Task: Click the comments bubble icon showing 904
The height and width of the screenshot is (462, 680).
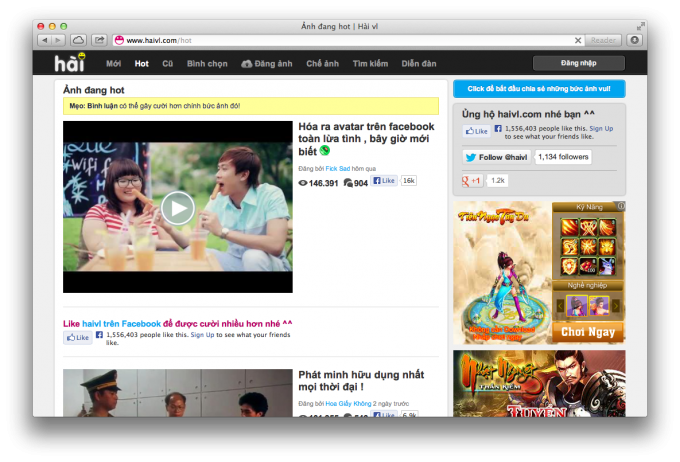Action: [x=348, y=183]
